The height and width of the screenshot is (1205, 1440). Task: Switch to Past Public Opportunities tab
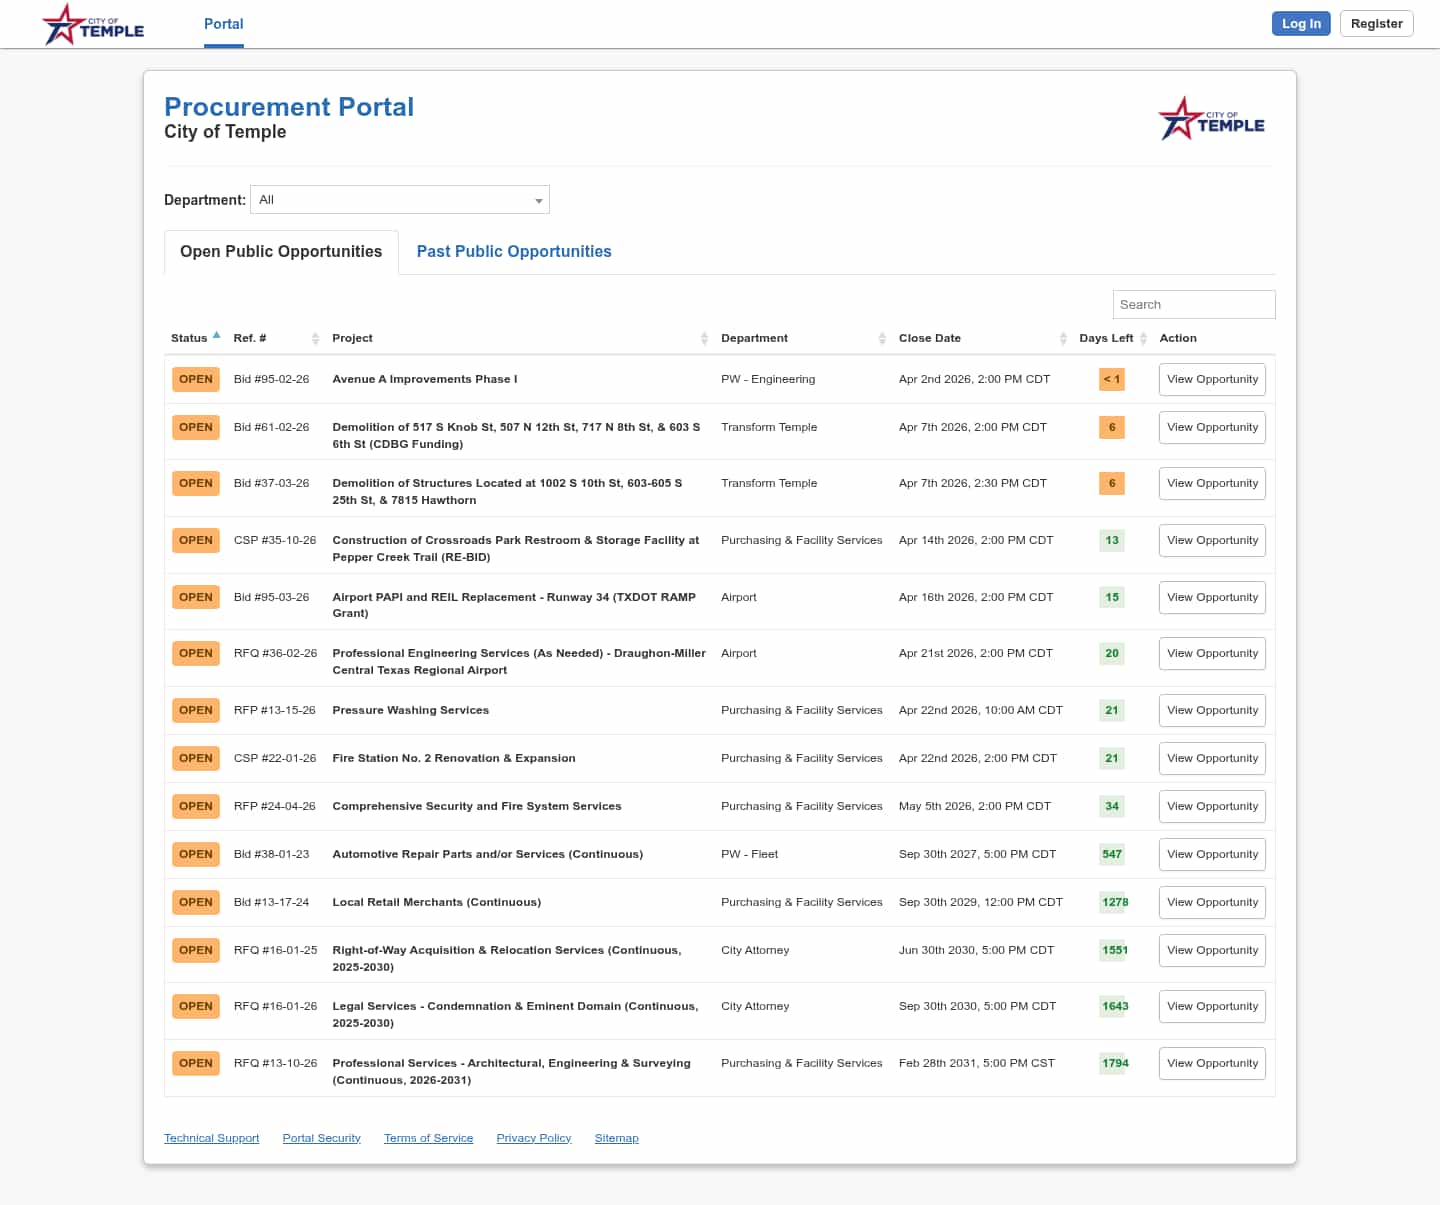click(514, 252)
